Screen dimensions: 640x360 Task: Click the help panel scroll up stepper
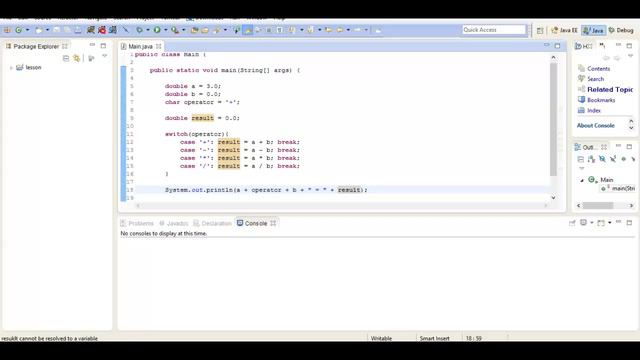(x=631, y=121)
